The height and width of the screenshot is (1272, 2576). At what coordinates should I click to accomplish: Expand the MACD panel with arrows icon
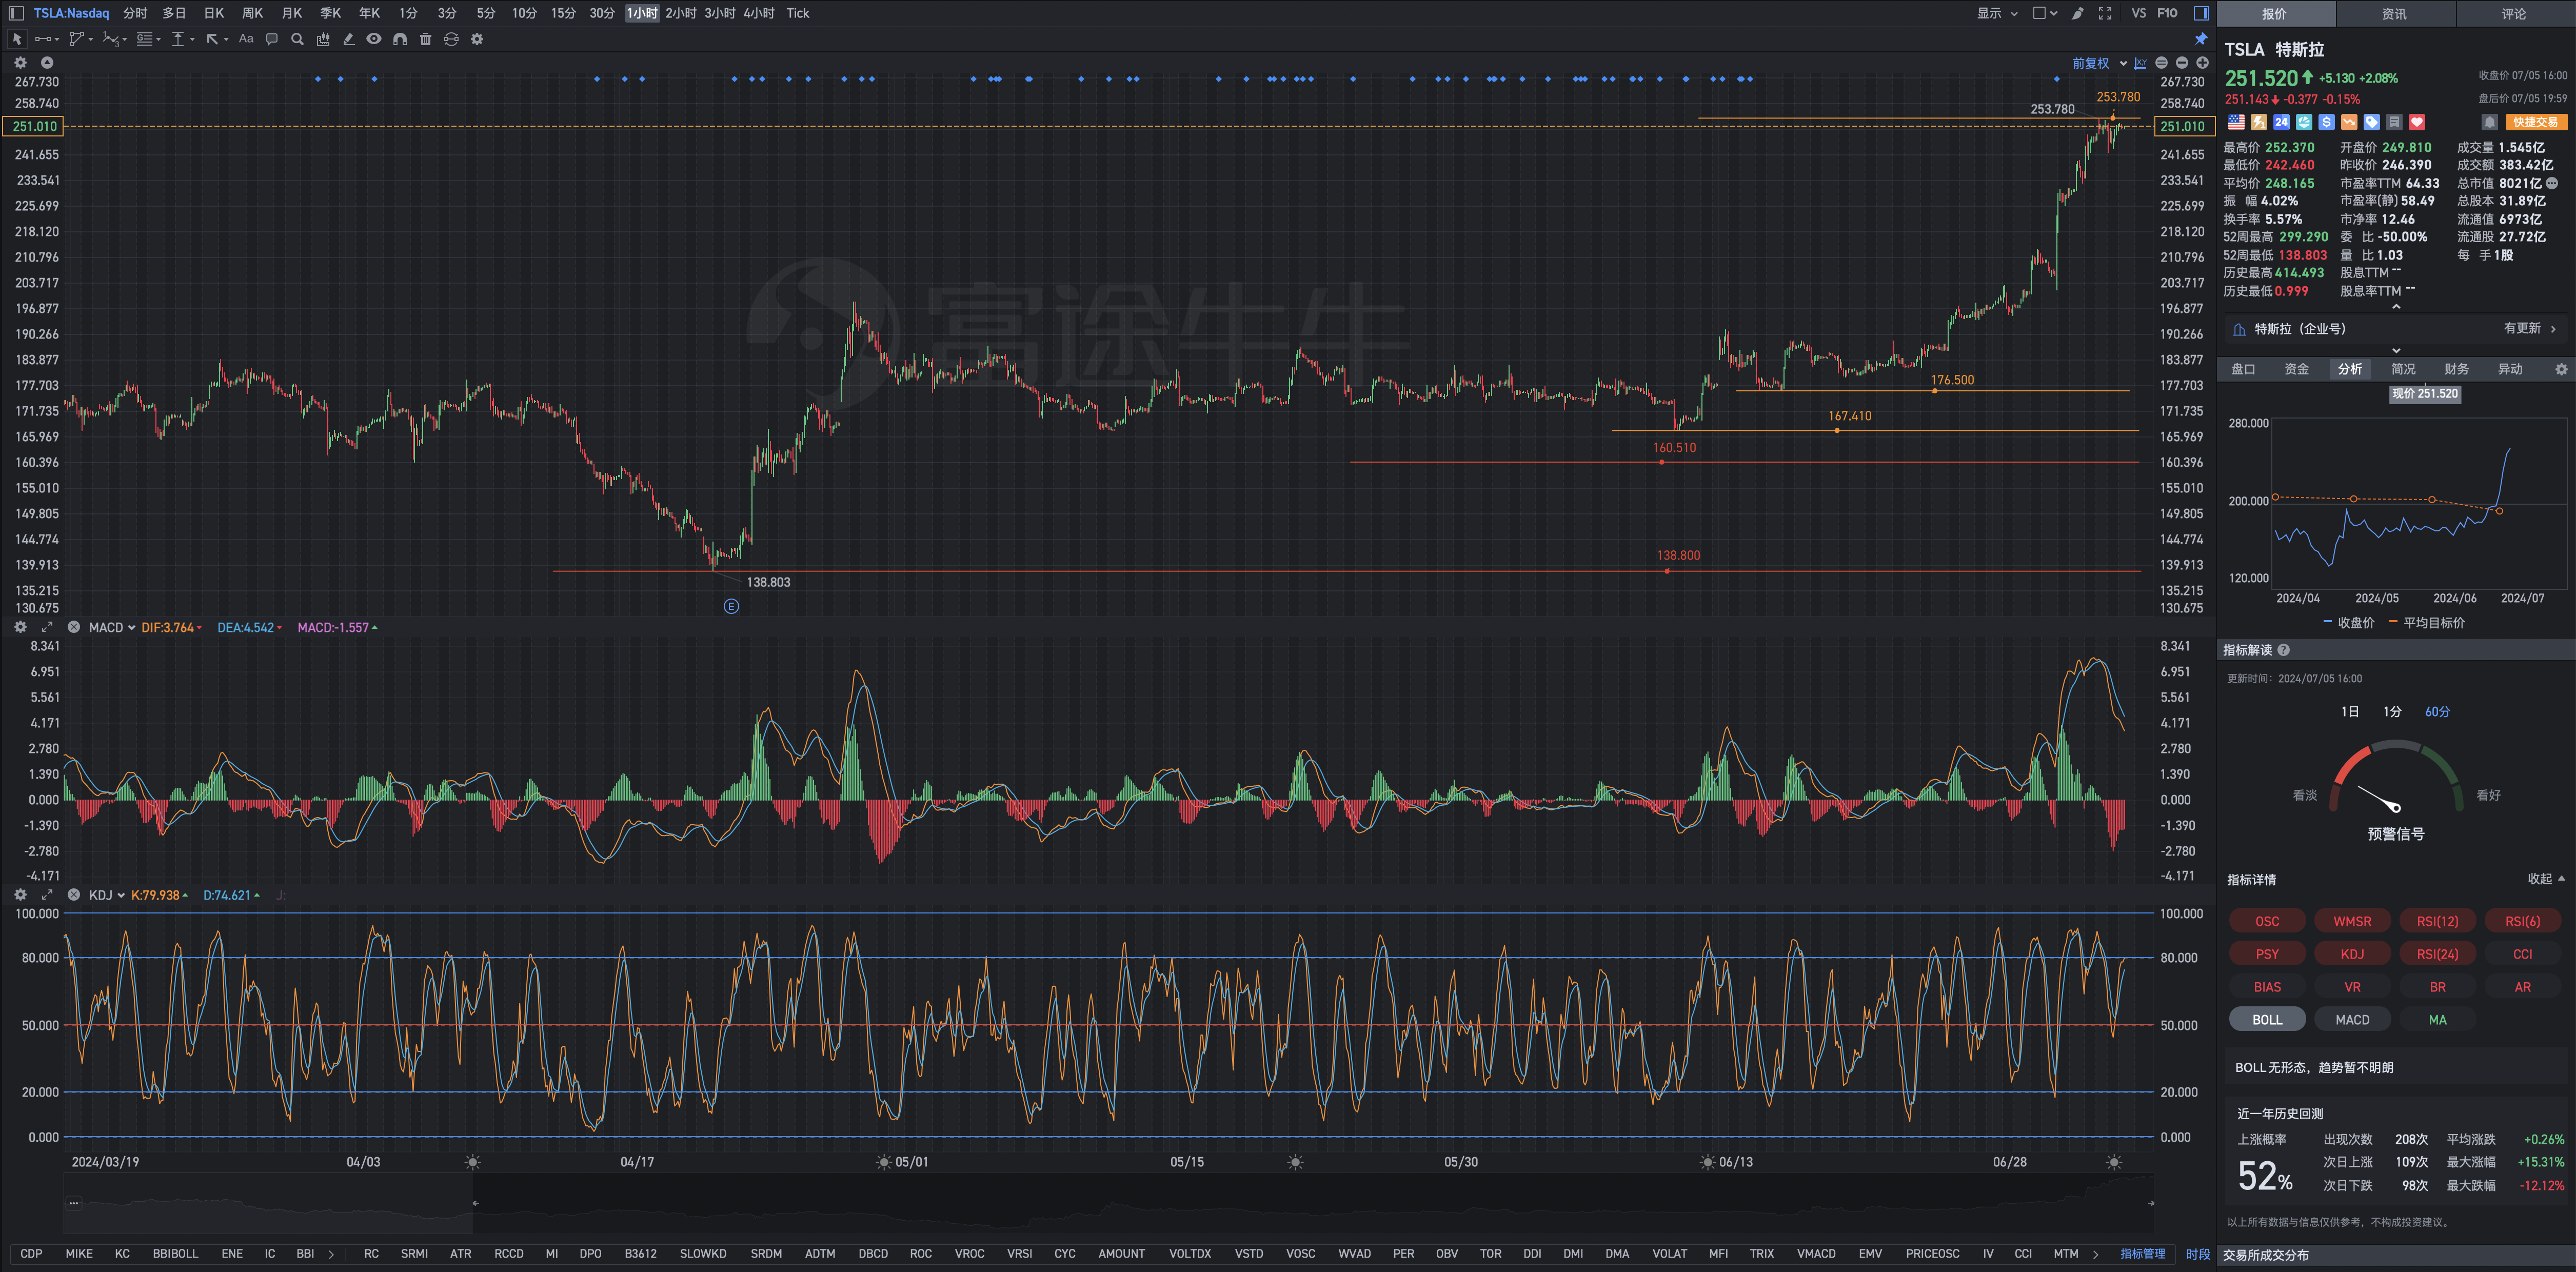tap(46, 627)
